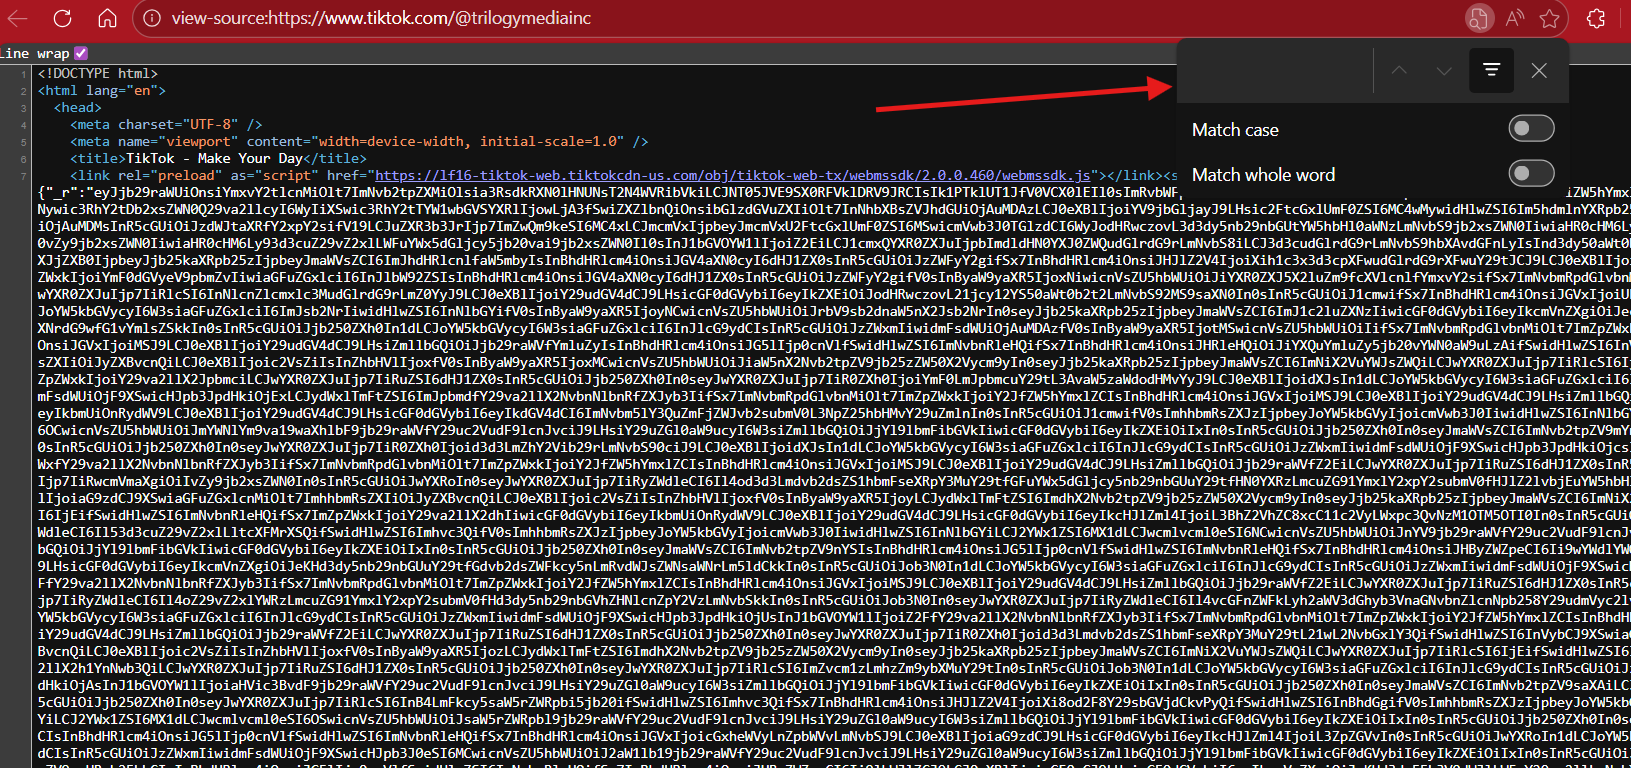Click the "Match whole word" label text
This screenshot has height=768, width=1631.
(1263, 175)
